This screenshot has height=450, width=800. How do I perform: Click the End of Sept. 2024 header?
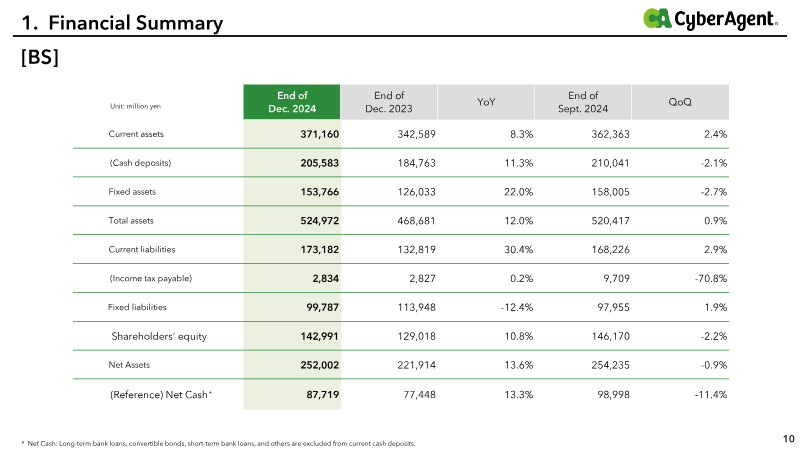[583, 102]
